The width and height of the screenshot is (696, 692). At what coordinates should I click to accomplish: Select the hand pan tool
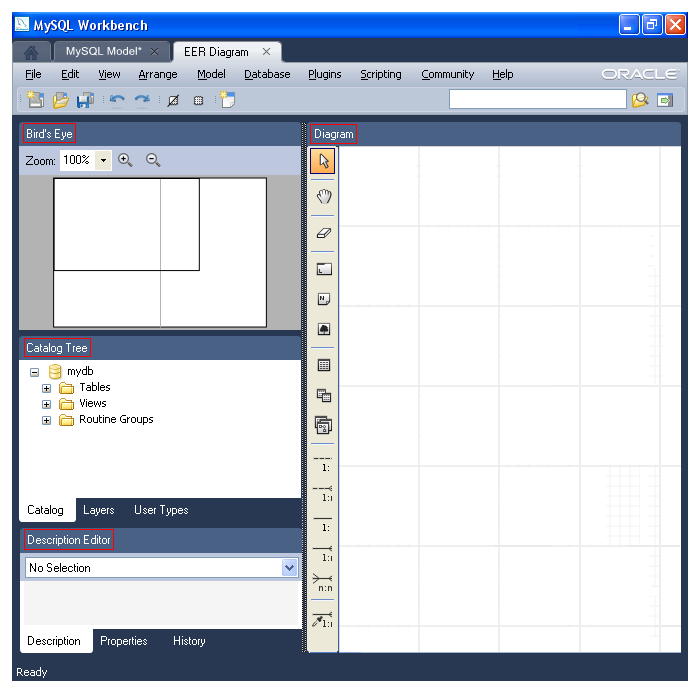click(324, 196)
